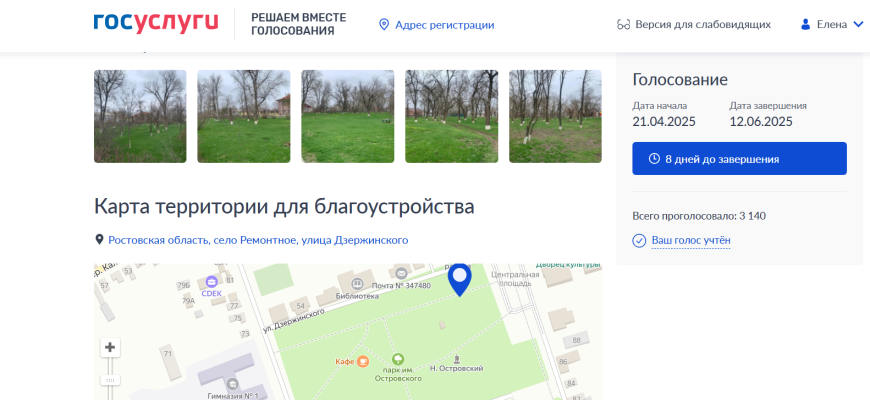Screen dimensions: 870x400
Task: Open the third park photo thumbnail
Action: click(348, 116)
